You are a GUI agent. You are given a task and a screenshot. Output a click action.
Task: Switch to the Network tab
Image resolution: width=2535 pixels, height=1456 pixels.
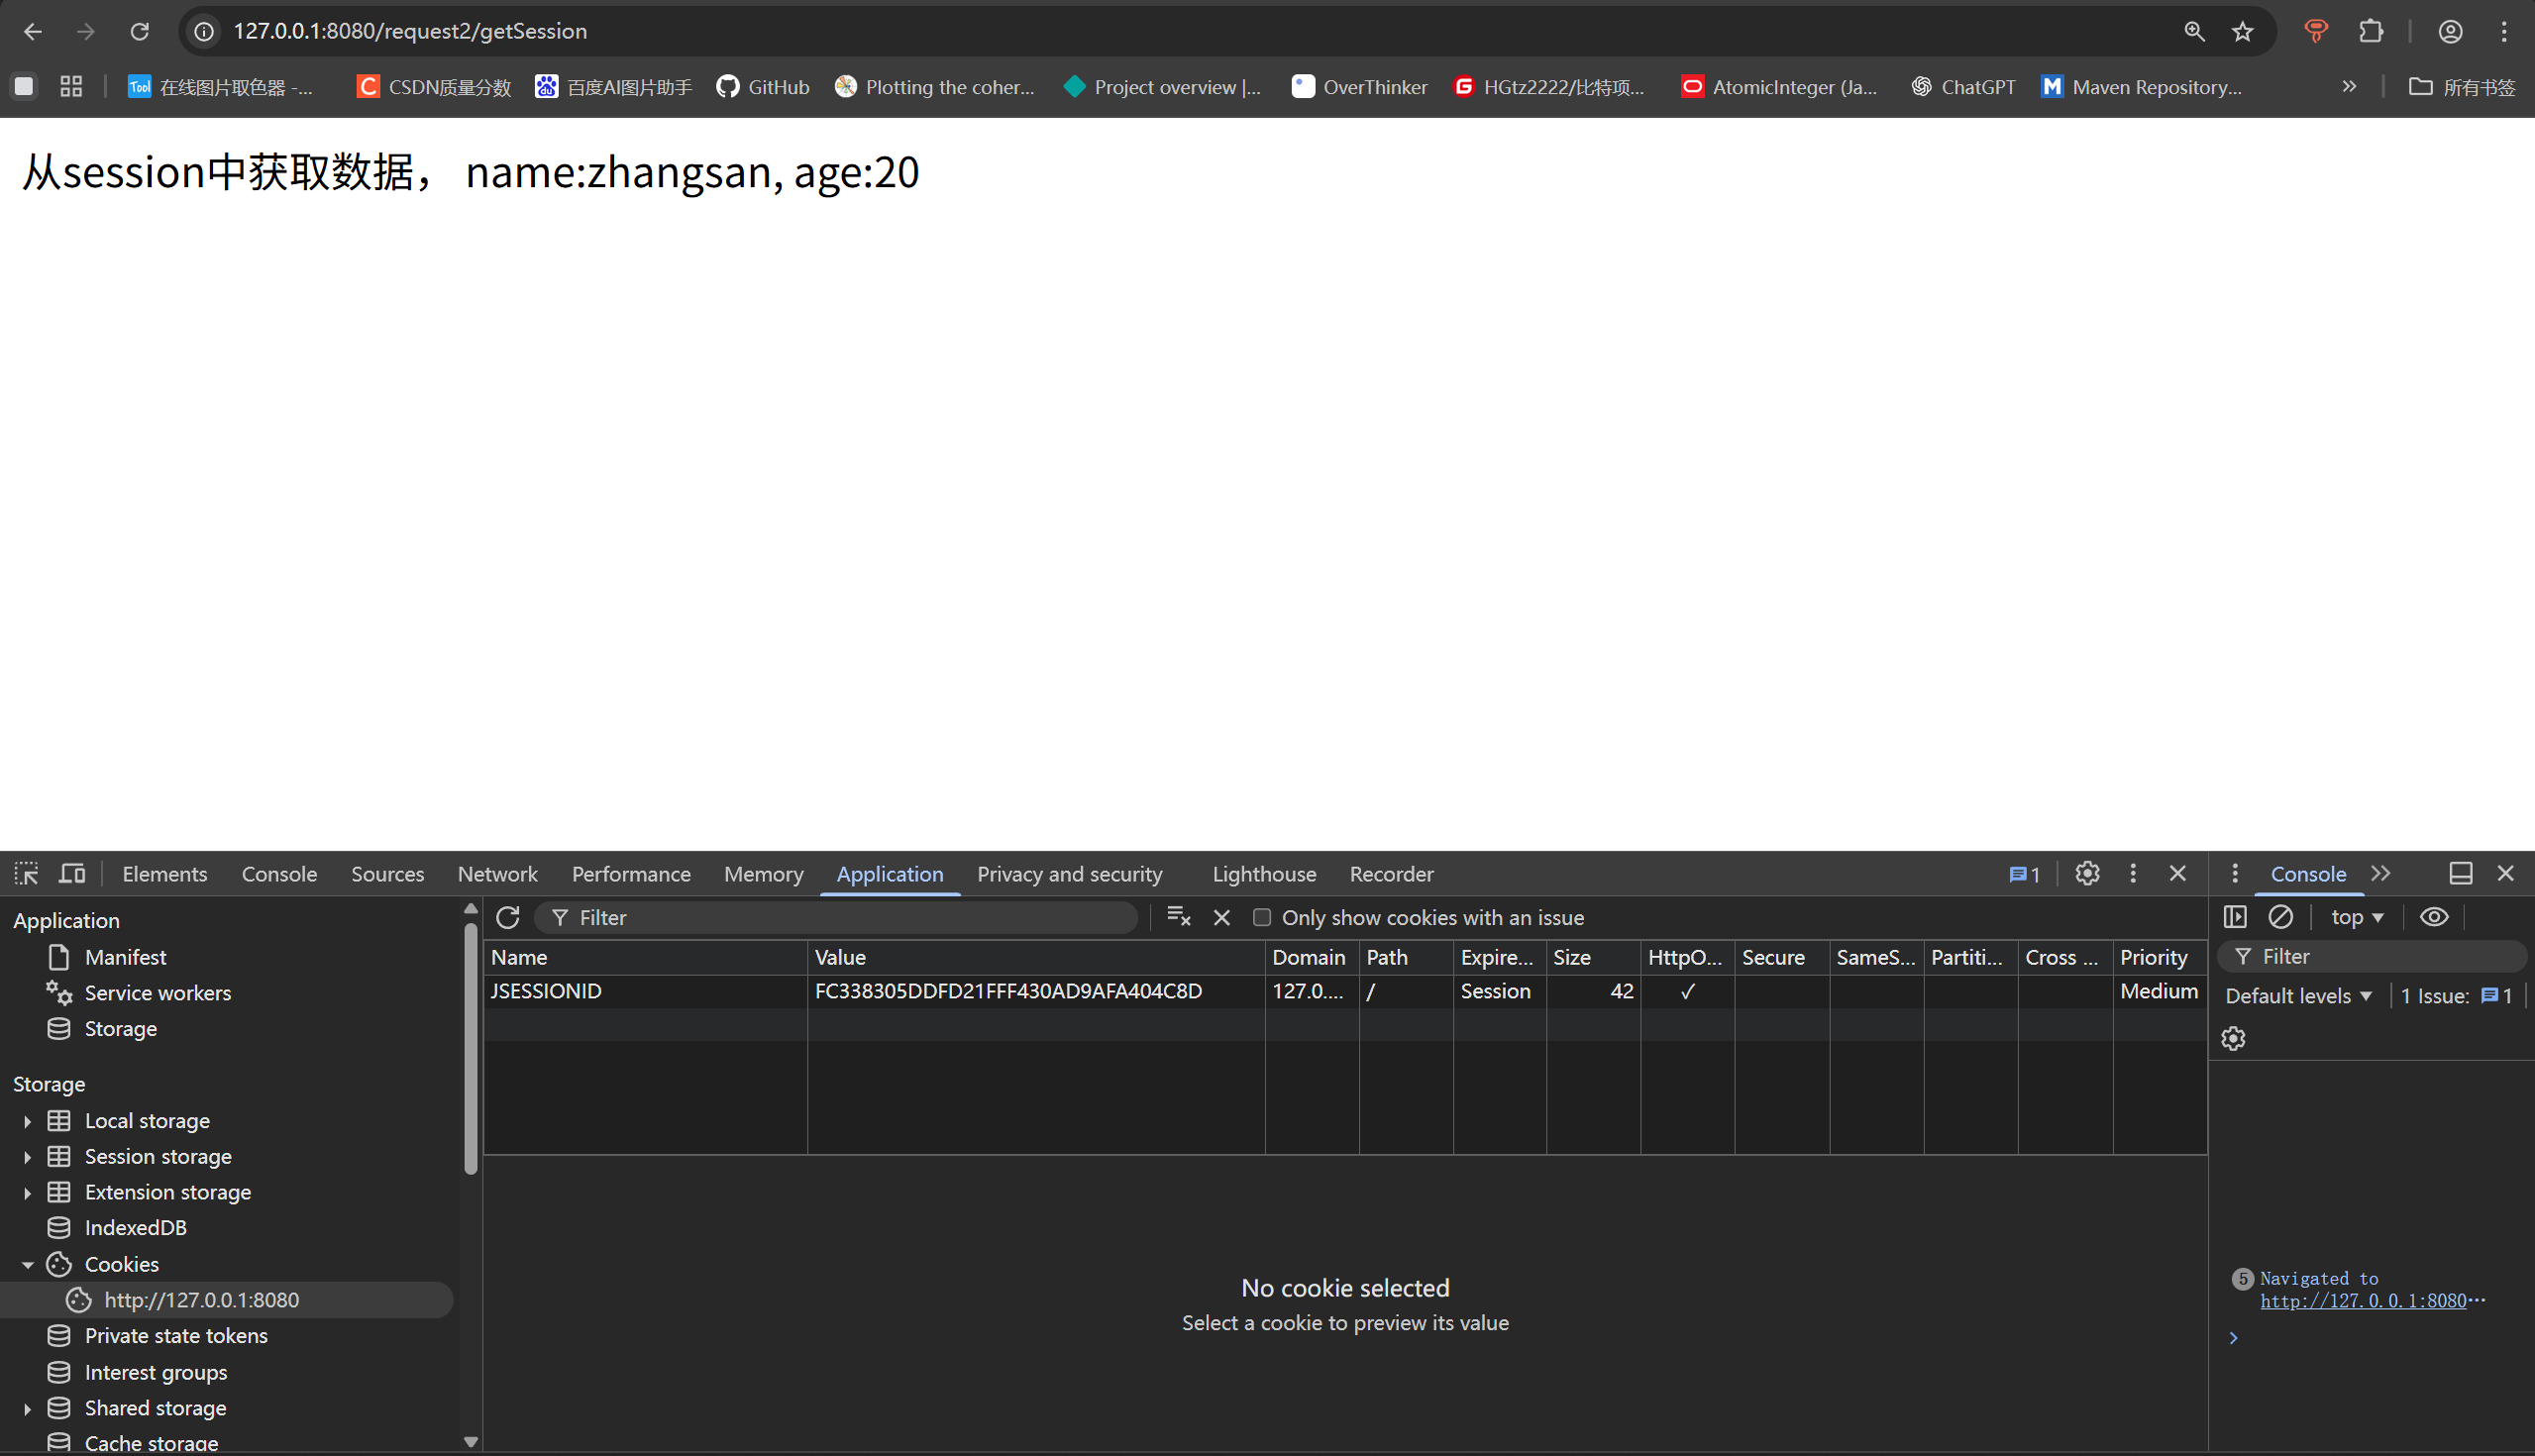pos(497,874)
